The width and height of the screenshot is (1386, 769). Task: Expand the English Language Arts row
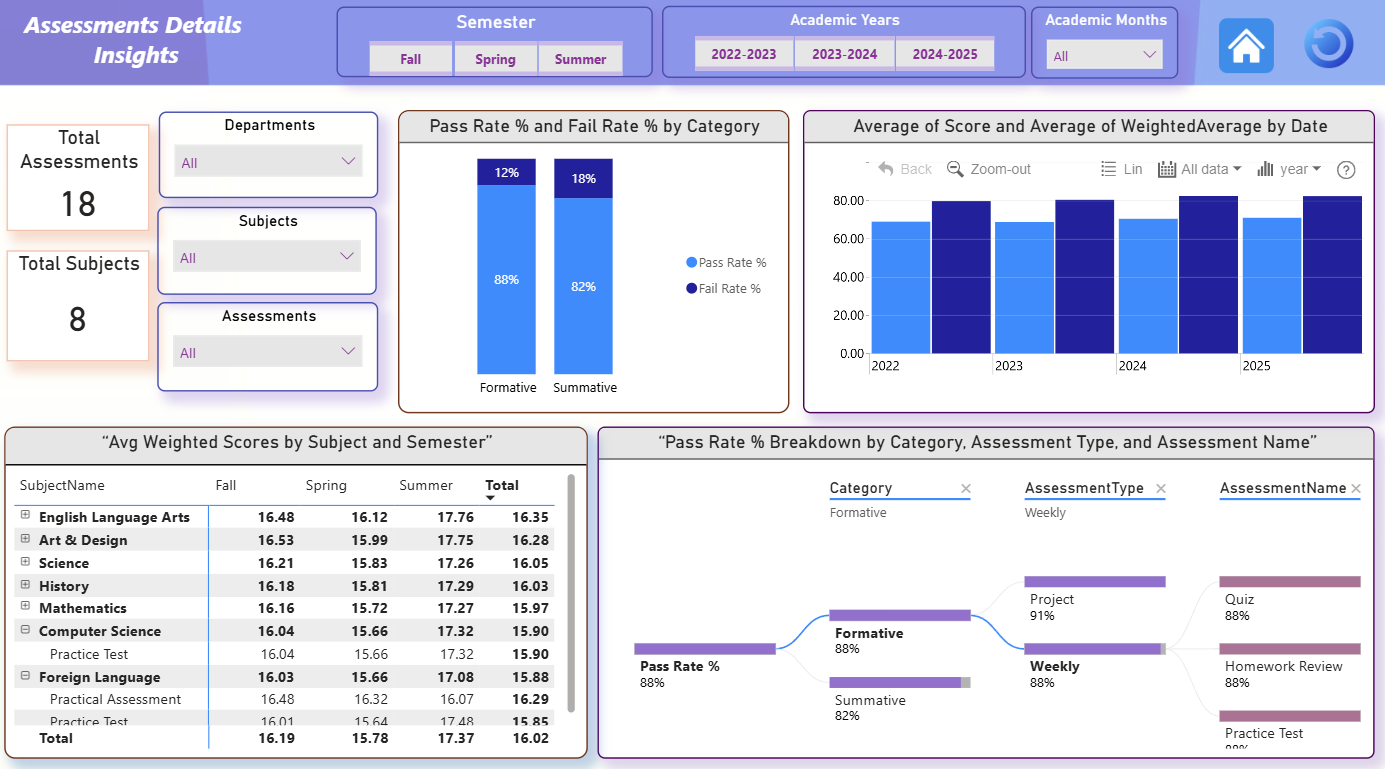pos(25,516)
